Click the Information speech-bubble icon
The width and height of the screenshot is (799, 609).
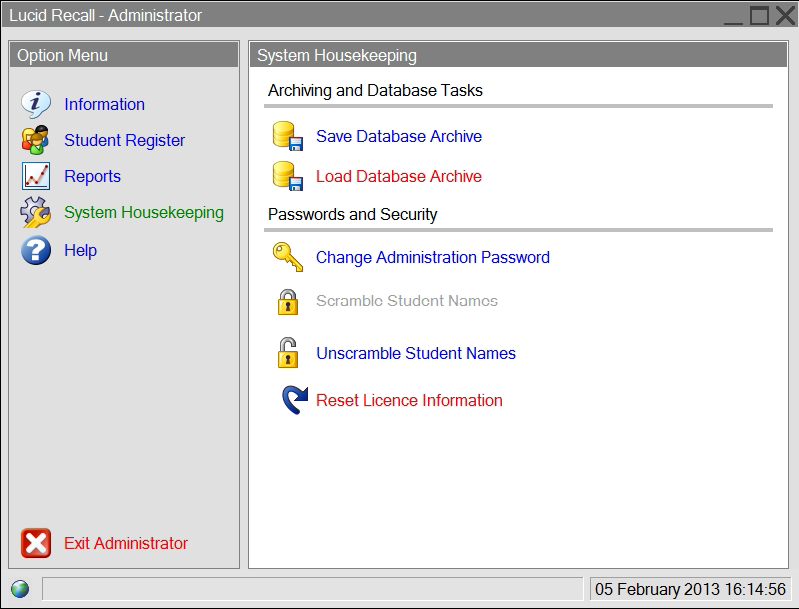36,104
